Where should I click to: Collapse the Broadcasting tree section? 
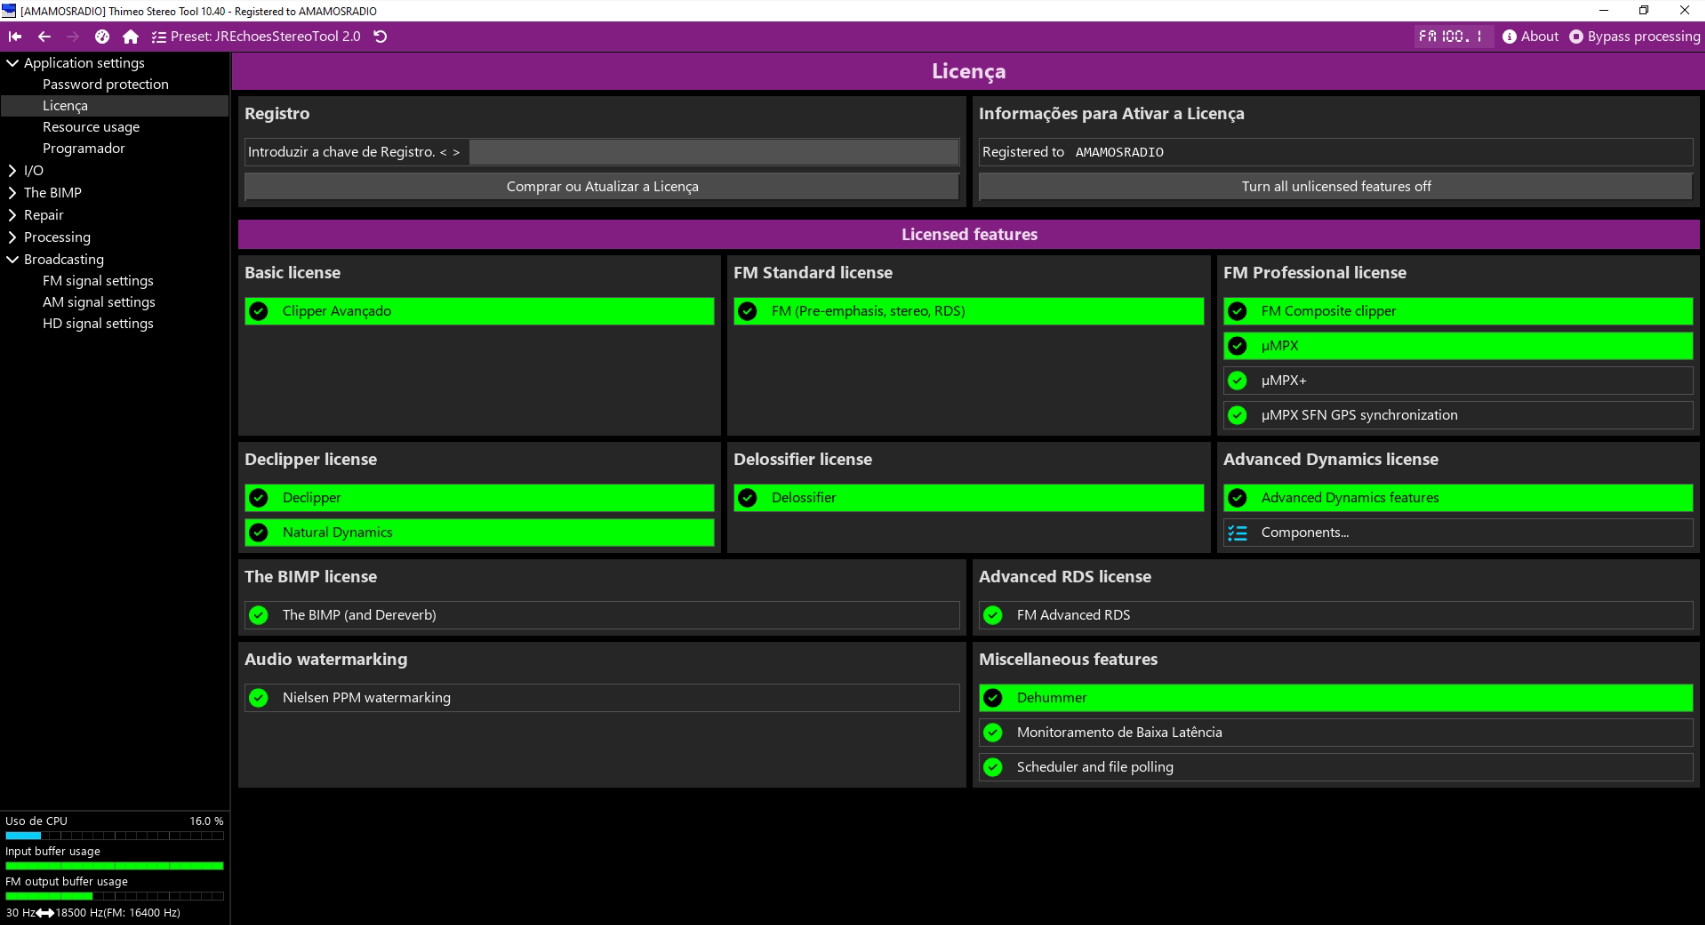click(x=13, y=259)
